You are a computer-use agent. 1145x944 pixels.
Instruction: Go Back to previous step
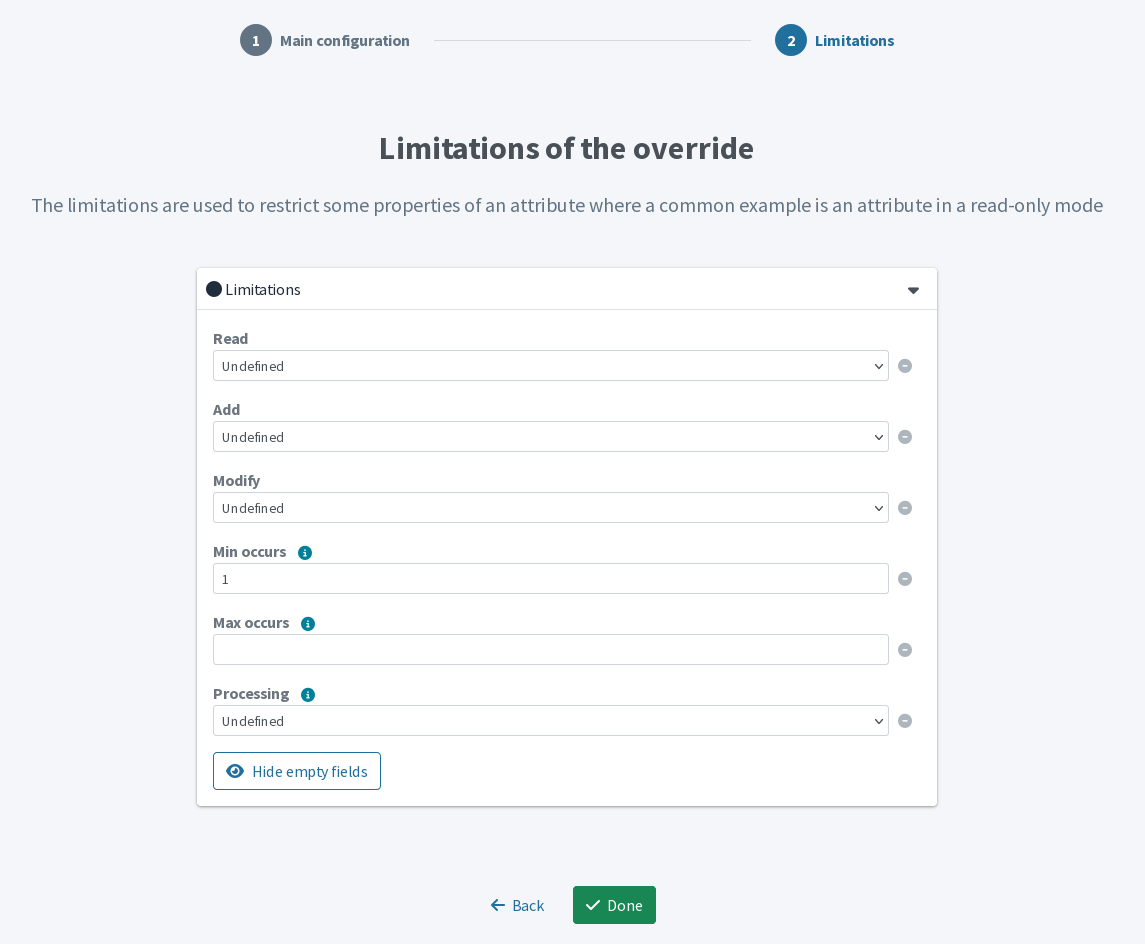point(517,905)
